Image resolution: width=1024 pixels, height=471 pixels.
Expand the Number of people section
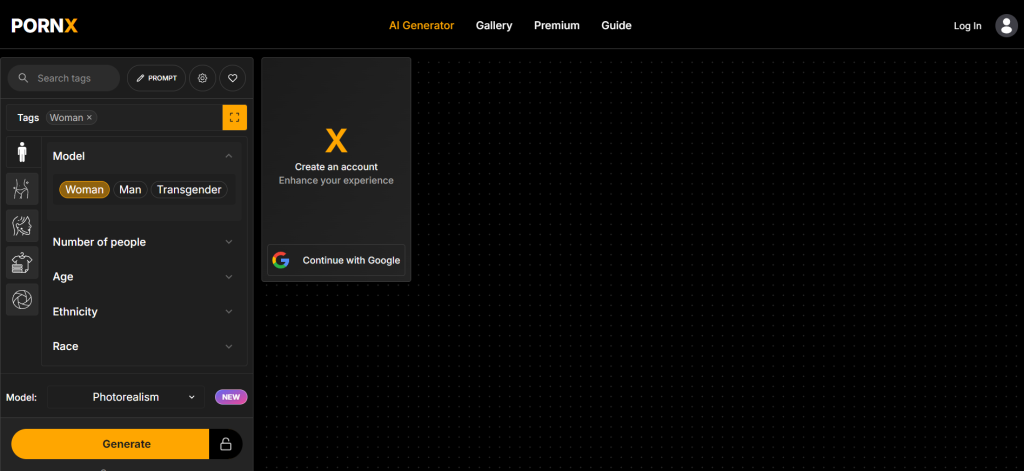[143, 242]
